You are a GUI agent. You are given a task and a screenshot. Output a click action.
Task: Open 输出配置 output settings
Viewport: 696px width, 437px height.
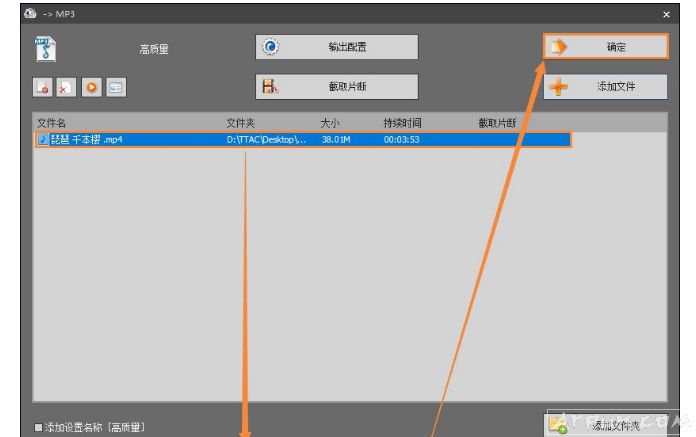pos(337,47)
